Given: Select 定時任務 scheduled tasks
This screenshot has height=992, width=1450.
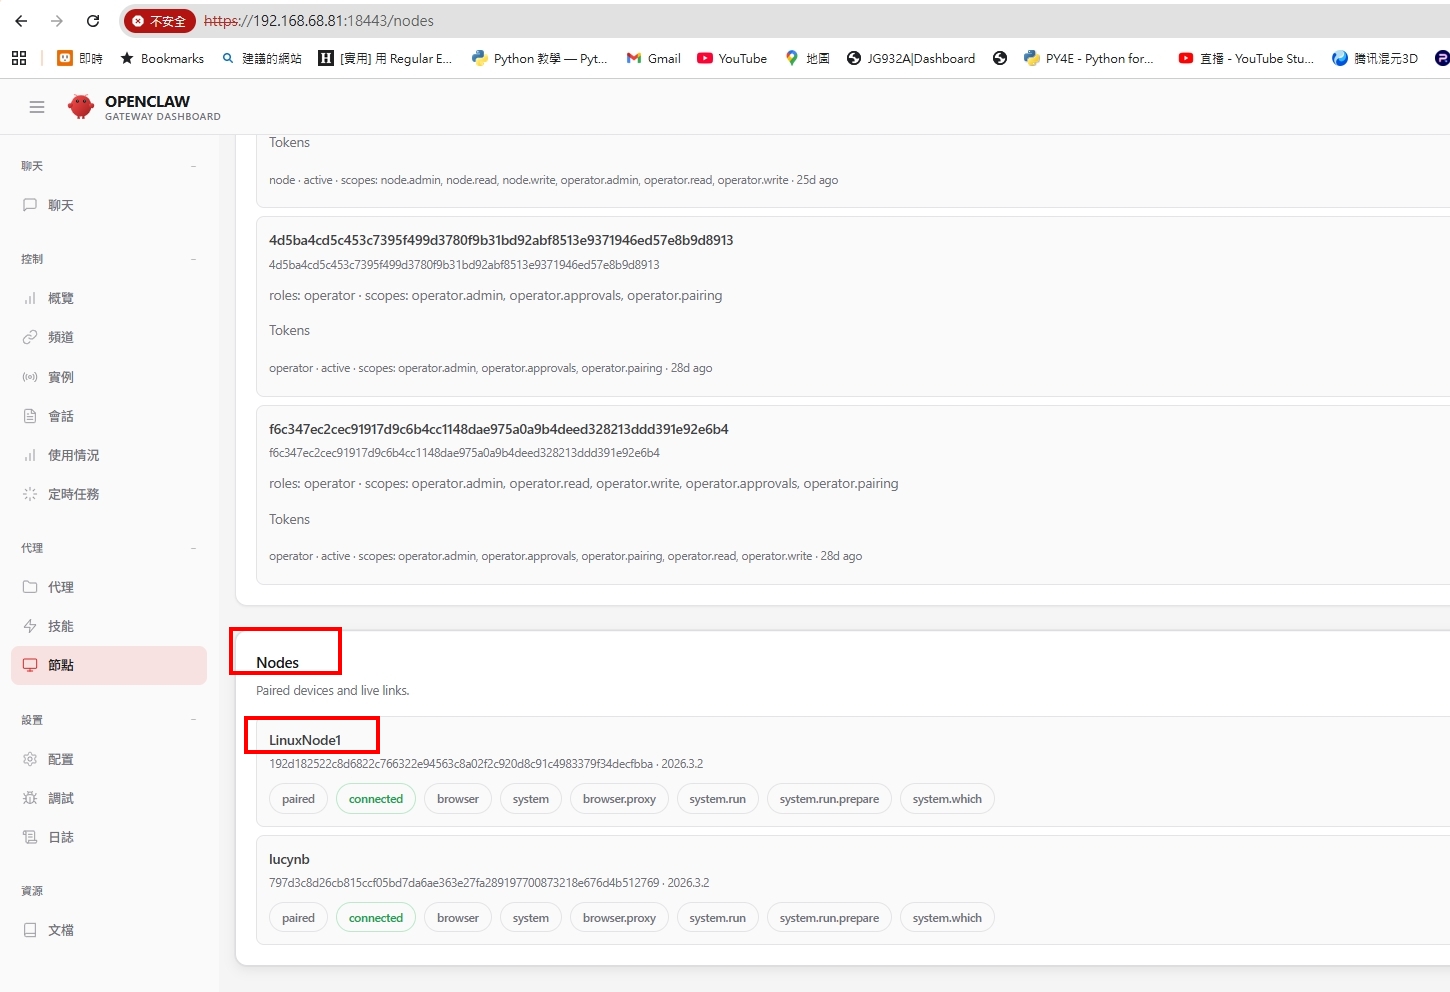Looking at the screenshot, I should (x=73, y=494).
